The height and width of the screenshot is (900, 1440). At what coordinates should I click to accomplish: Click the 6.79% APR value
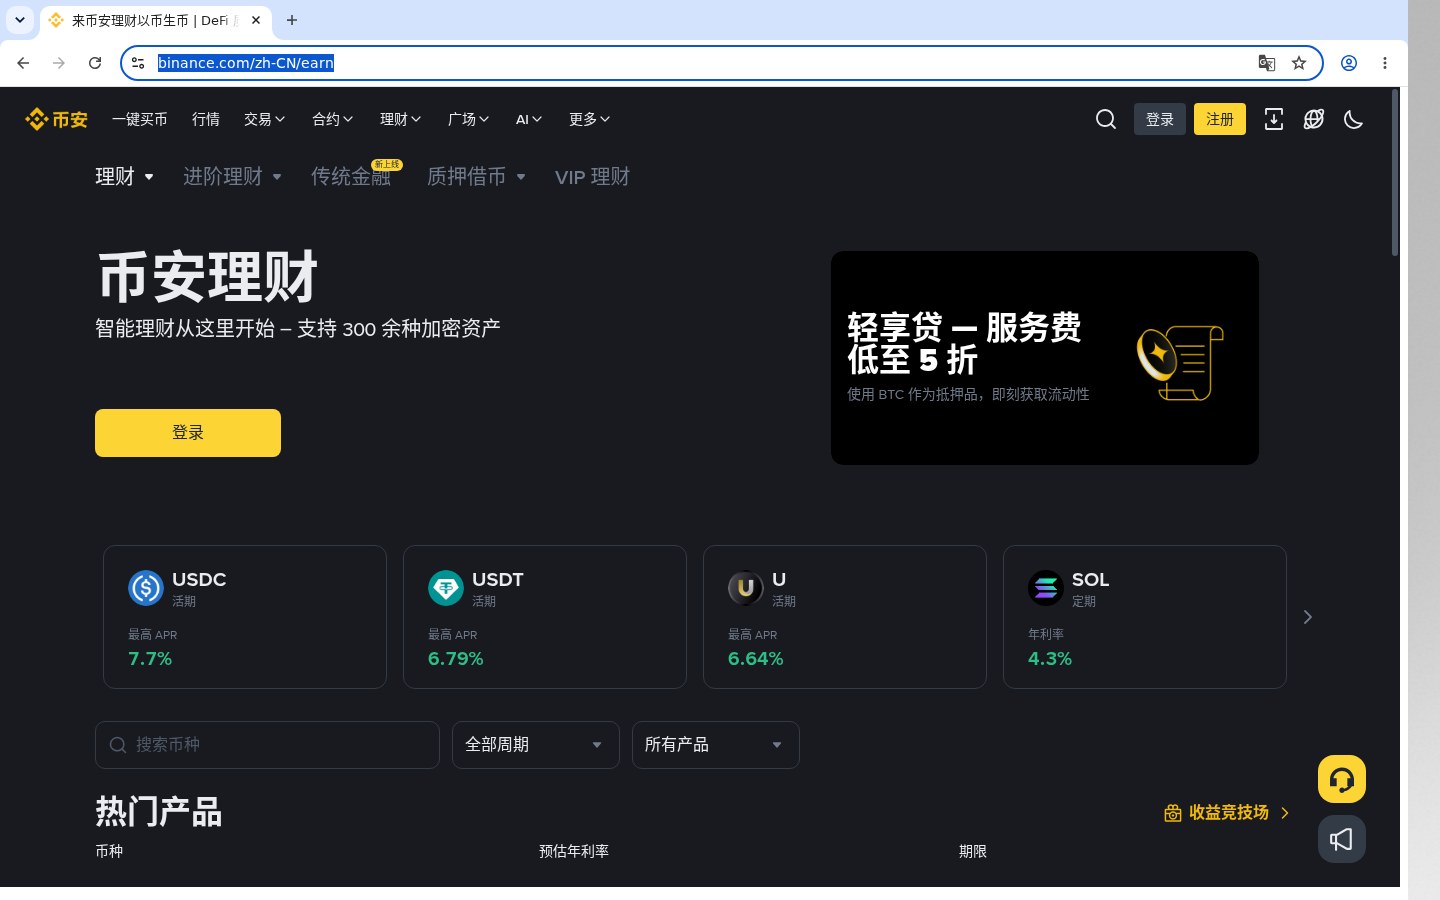456,659
